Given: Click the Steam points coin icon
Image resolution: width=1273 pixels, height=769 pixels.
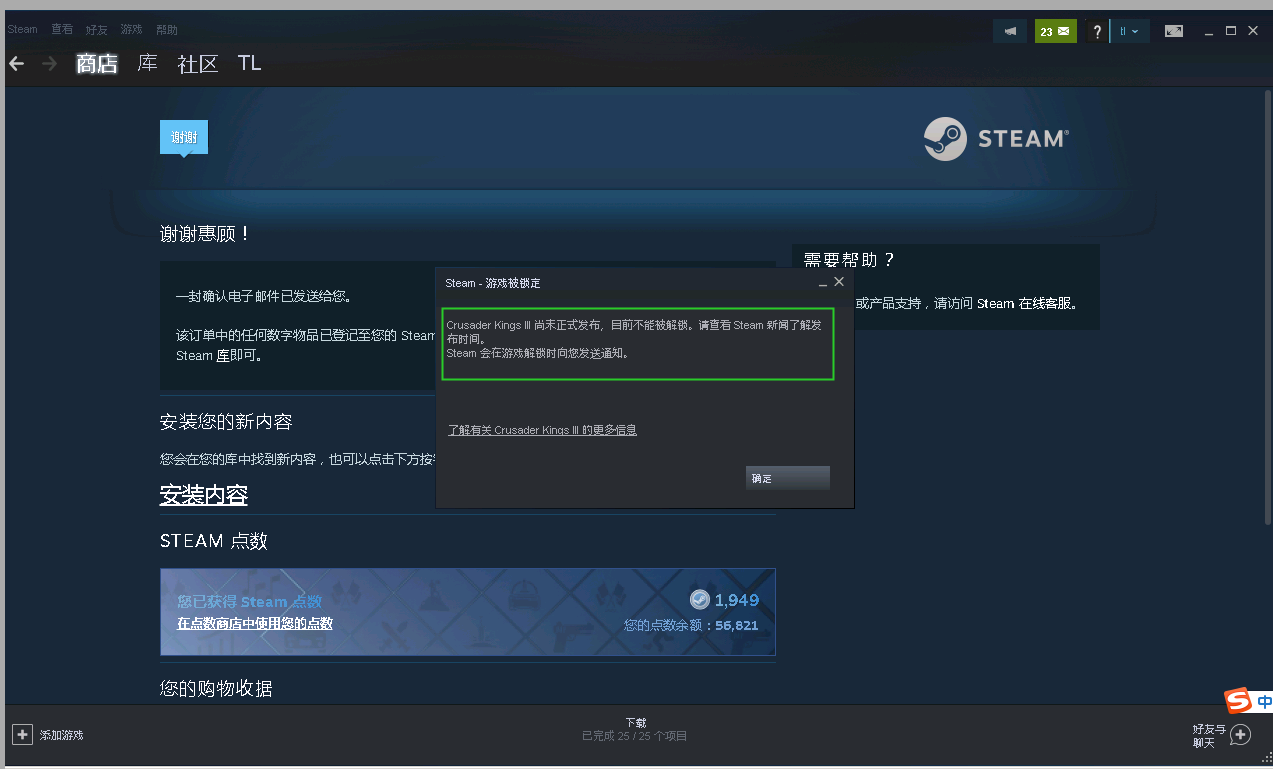Looking at the screenshot, I should point(700,600).
